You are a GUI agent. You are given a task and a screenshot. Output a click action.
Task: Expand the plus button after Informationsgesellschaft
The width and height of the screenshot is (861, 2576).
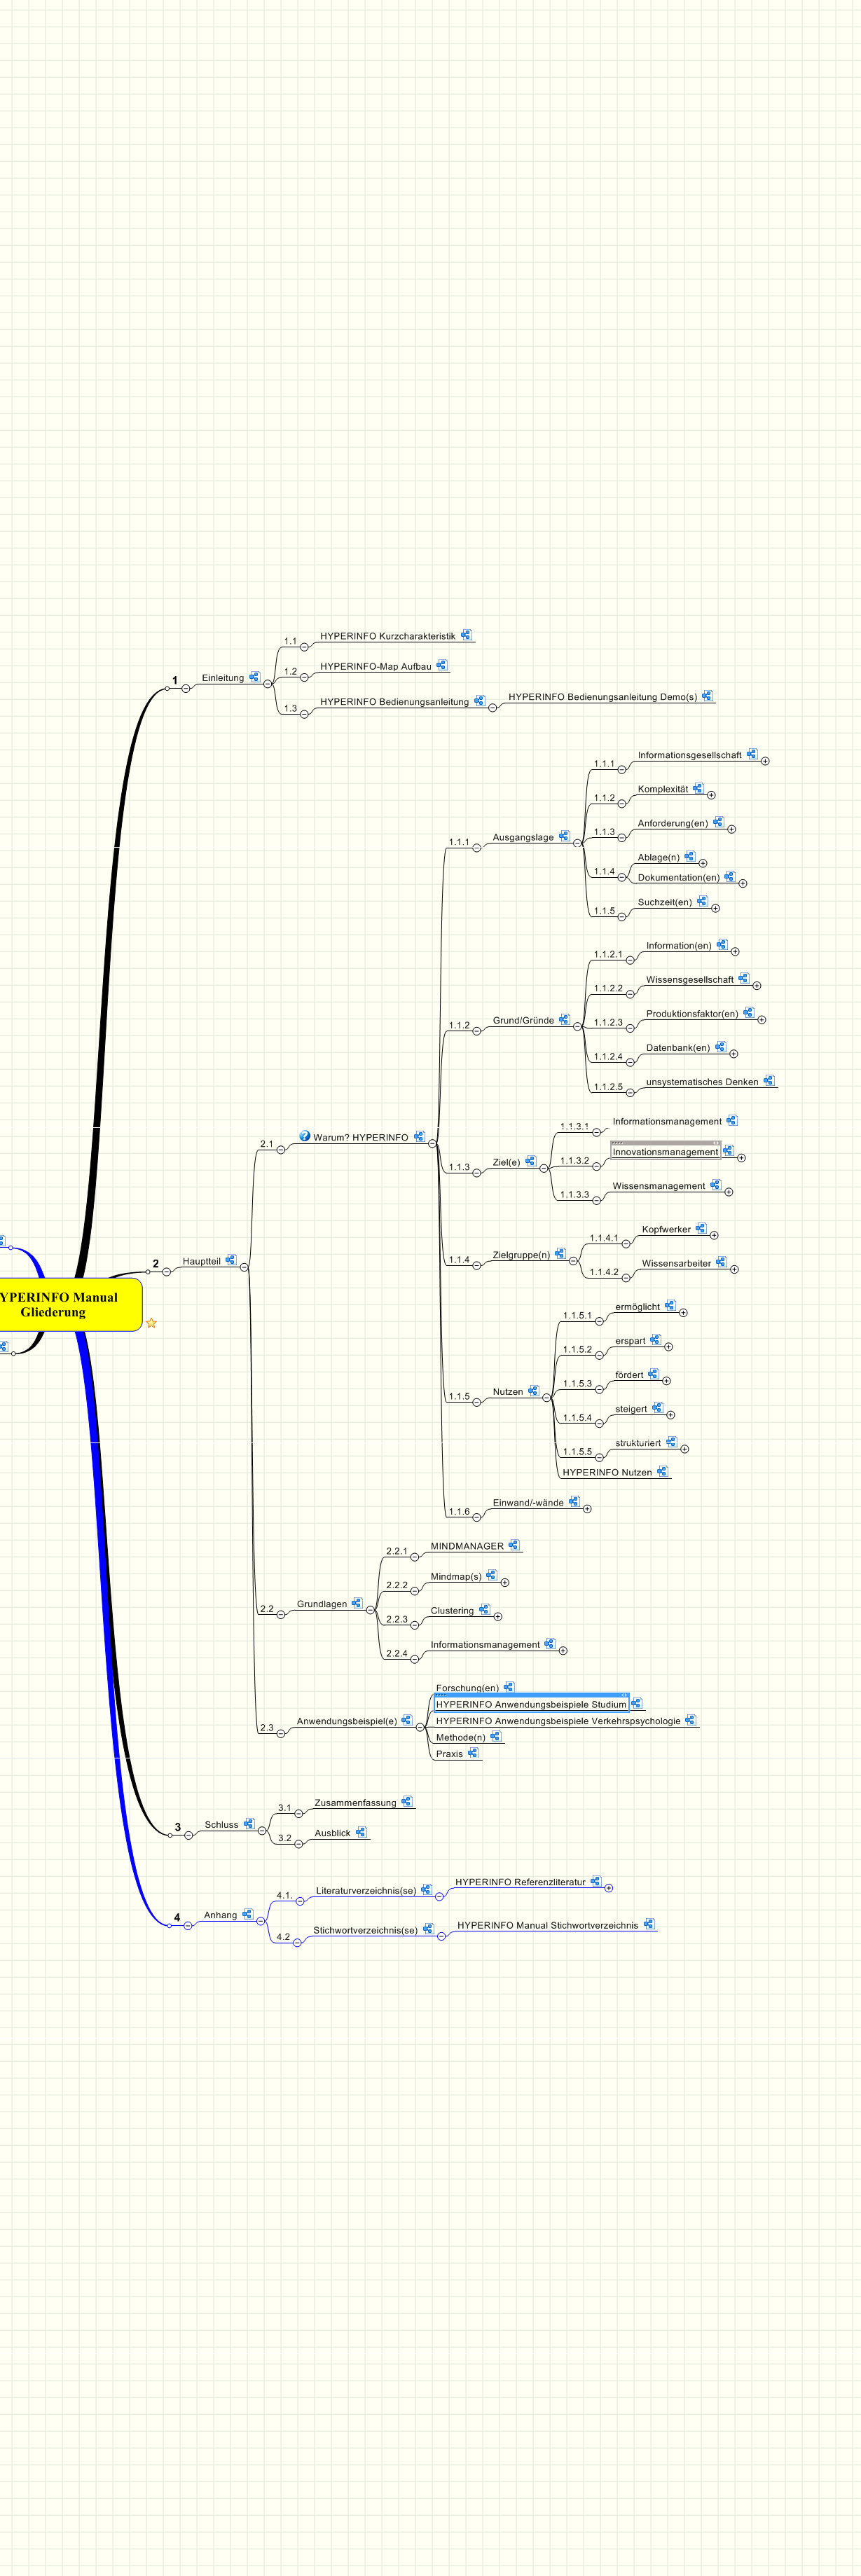click(765, 761)
